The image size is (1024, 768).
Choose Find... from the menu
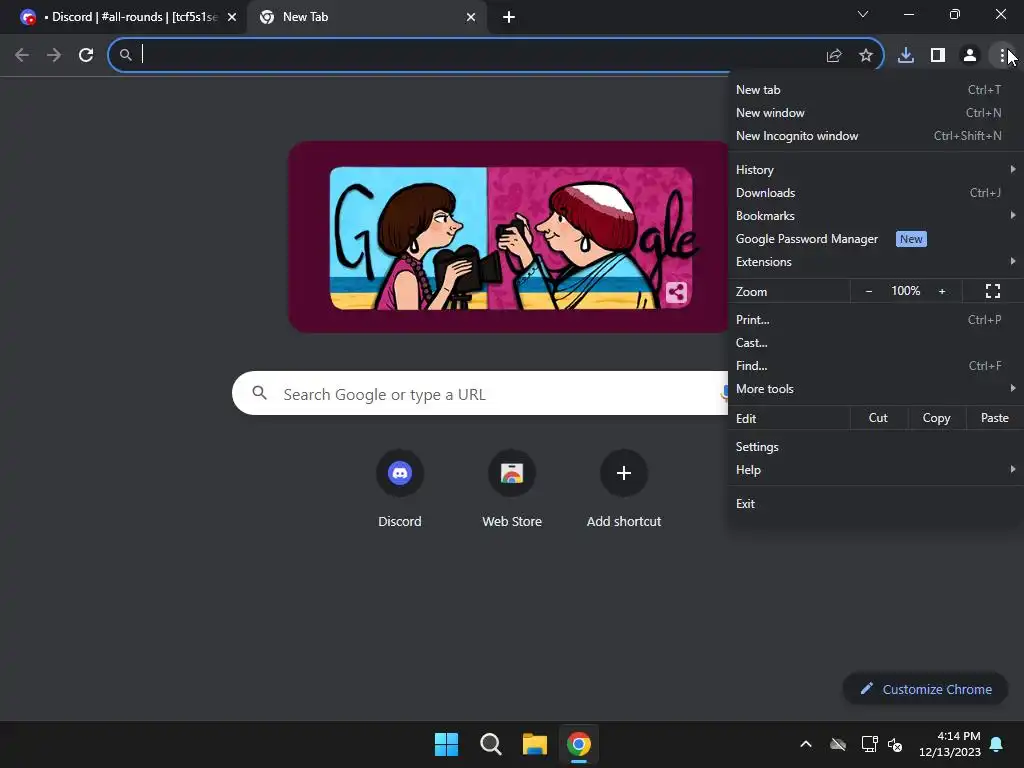[875, 366]
